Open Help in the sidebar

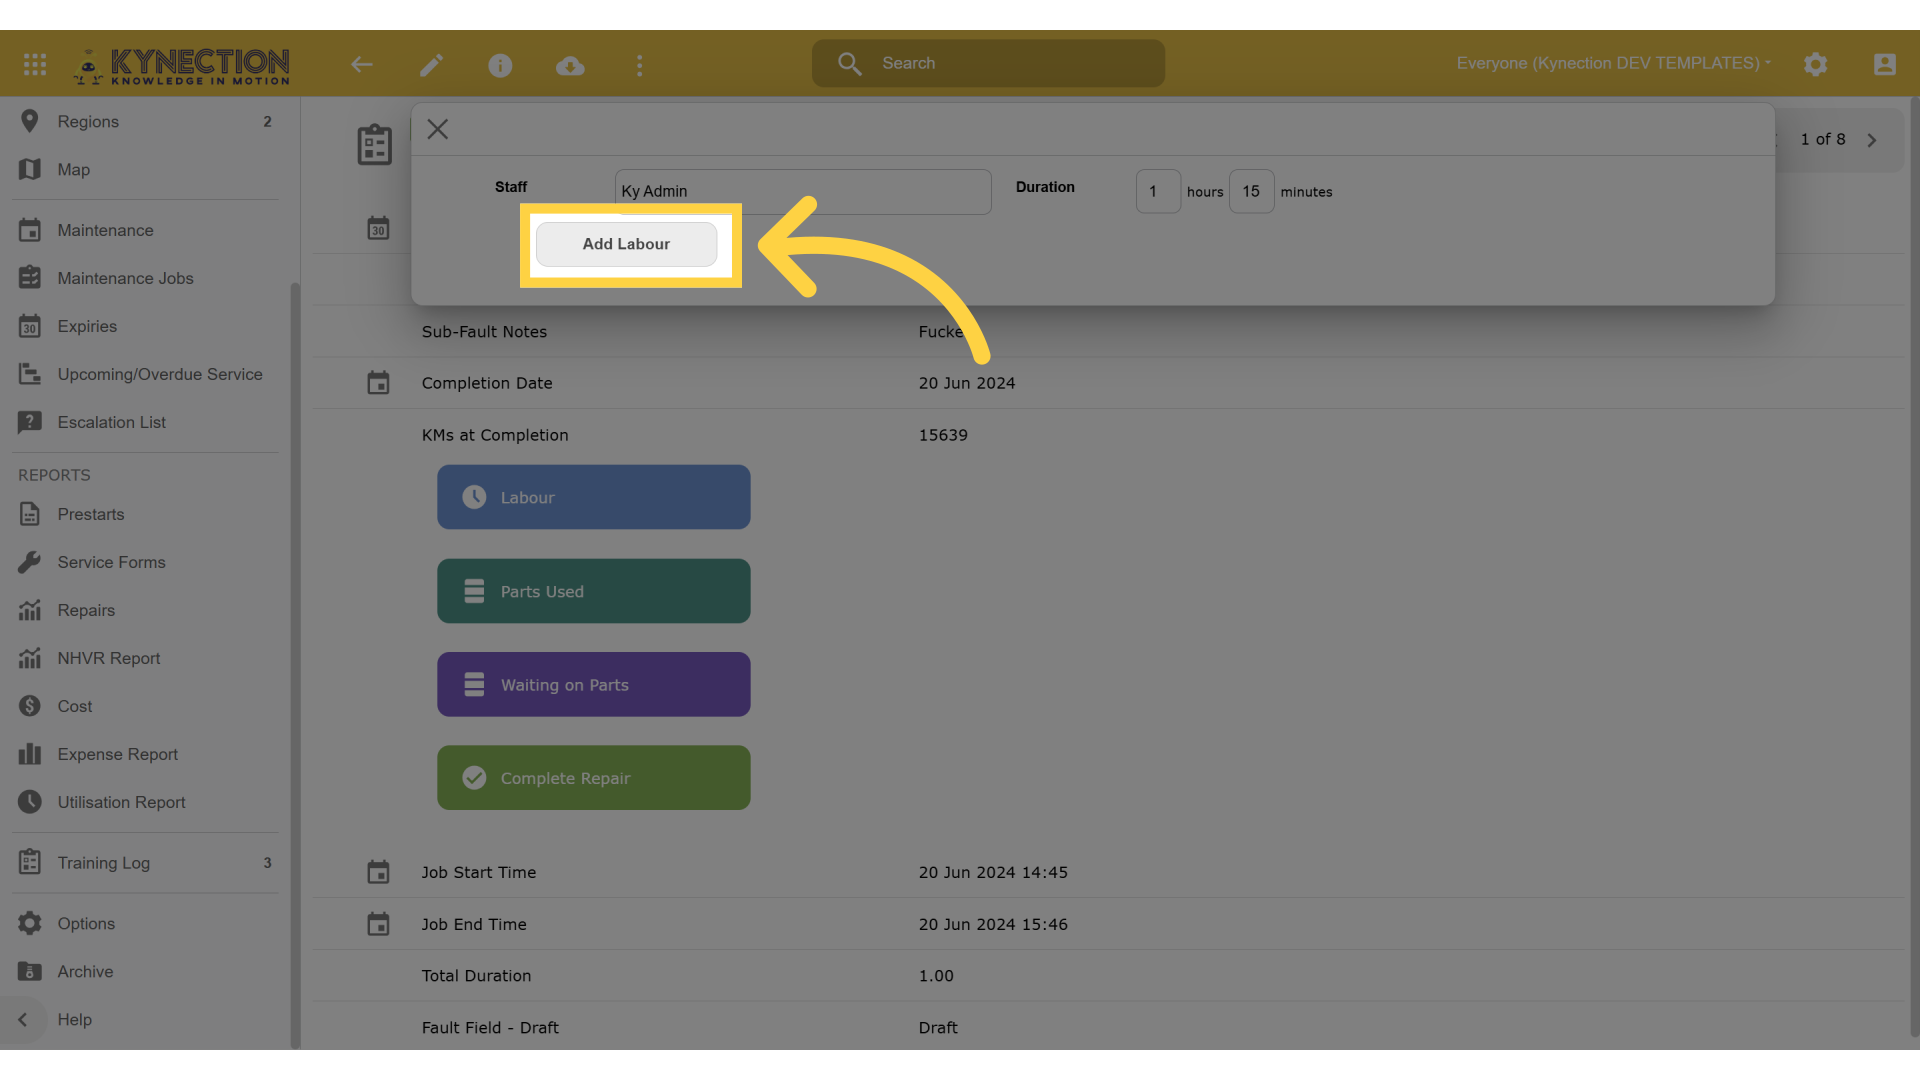tap(74, 1019)
